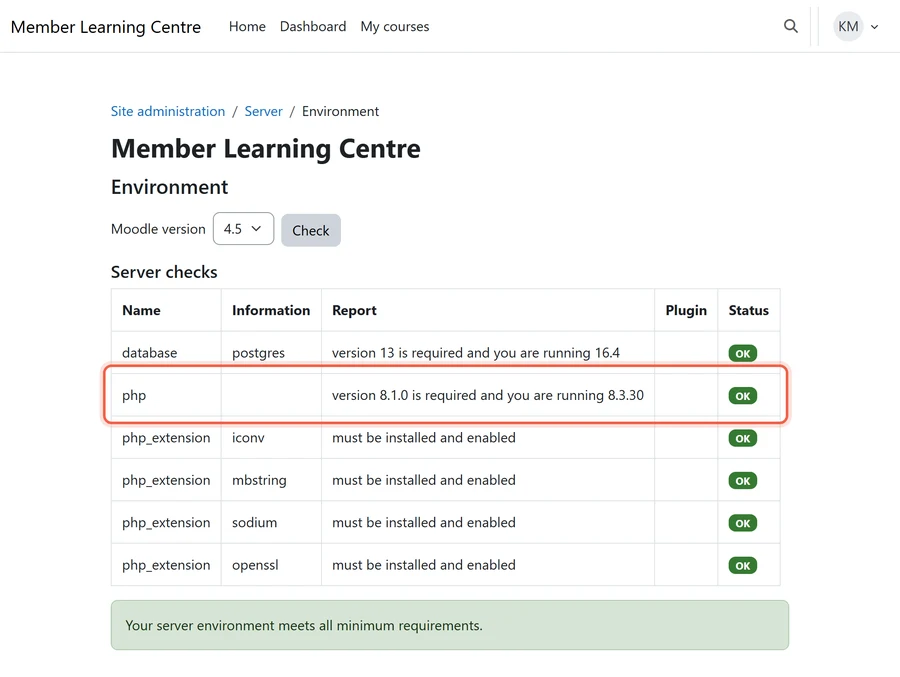Image resolution: width=900 pixels, height=677 pixels.
Task: Click the Member Learning Centre brand link
Action: [106, 27]
